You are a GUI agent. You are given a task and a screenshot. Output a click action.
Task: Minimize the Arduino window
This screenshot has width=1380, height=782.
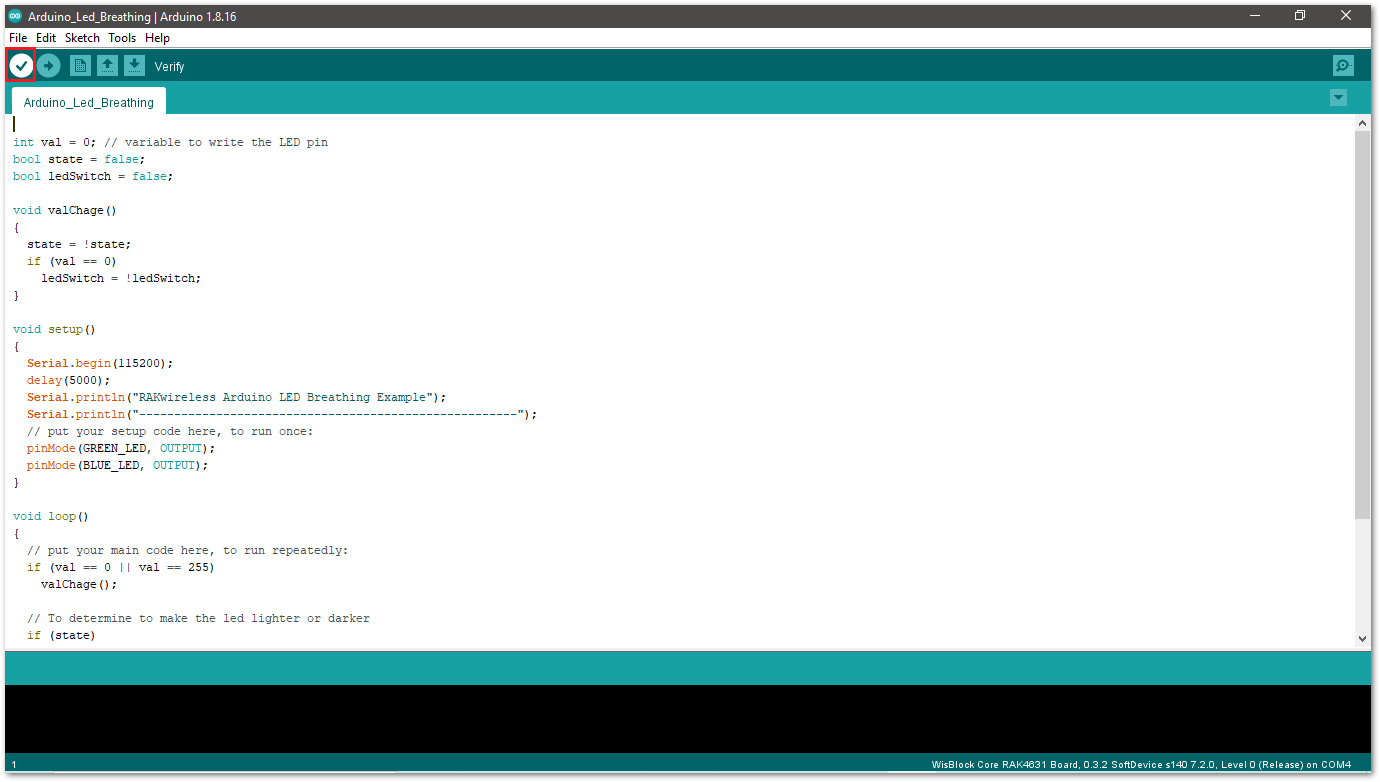1254,16
